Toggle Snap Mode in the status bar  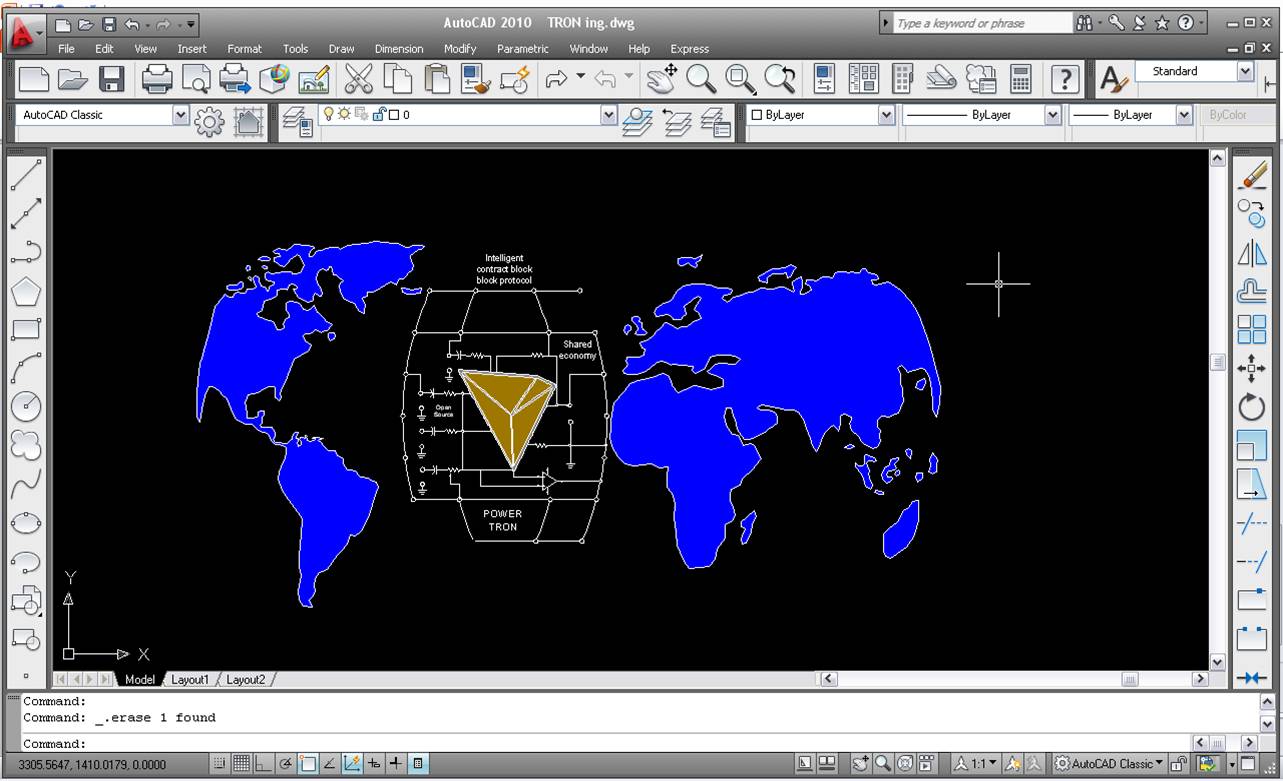pos(220,764)
